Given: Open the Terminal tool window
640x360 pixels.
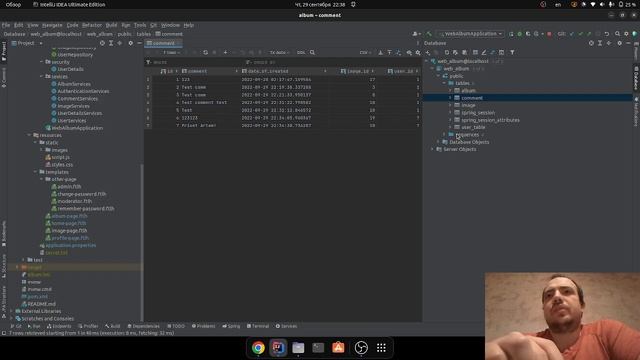Looking at the screenshot, I should pos(258,326).
